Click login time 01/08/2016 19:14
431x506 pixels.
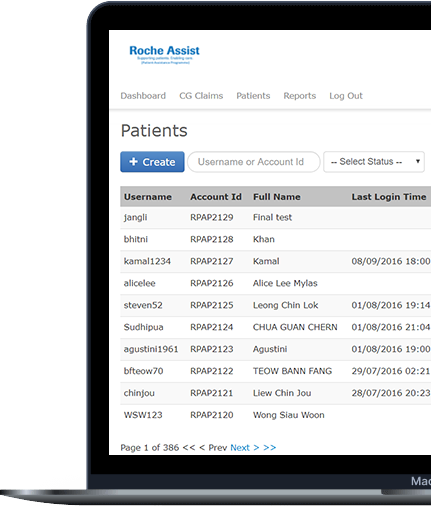pyautogui.click(x=391, y=305)
